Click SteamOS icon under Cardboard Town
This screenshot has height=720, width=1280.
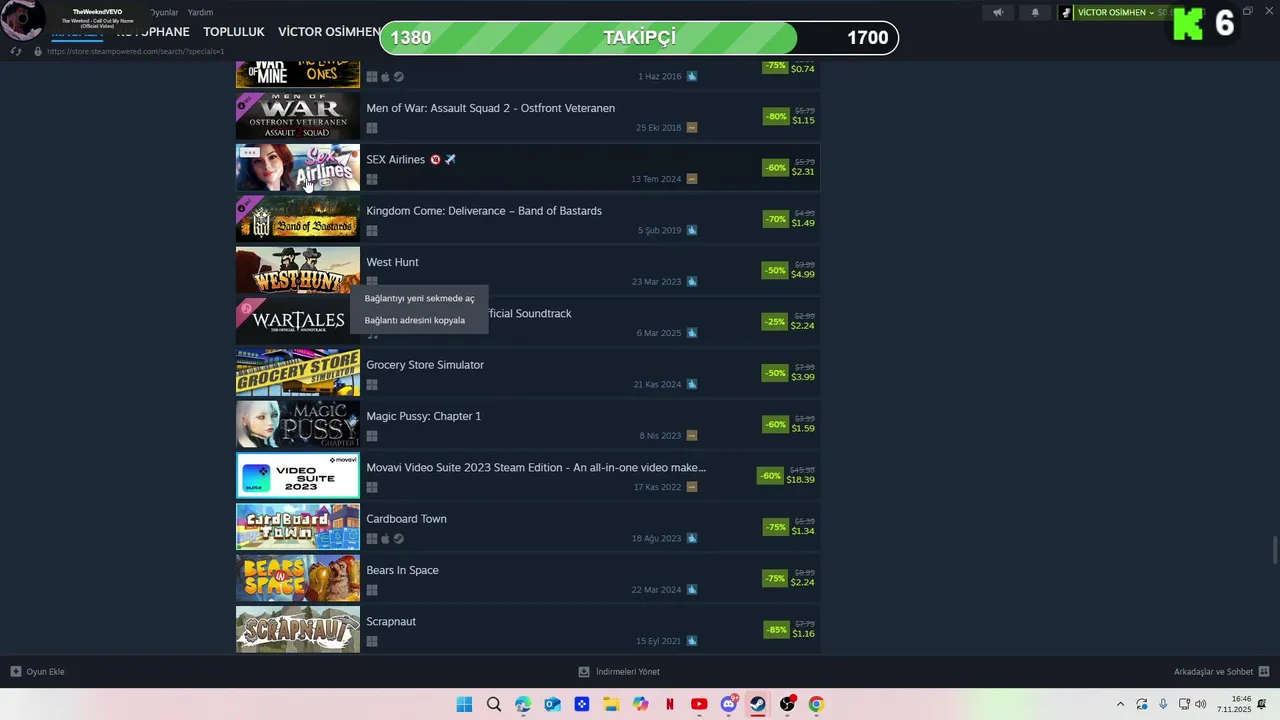pos(399,539)
